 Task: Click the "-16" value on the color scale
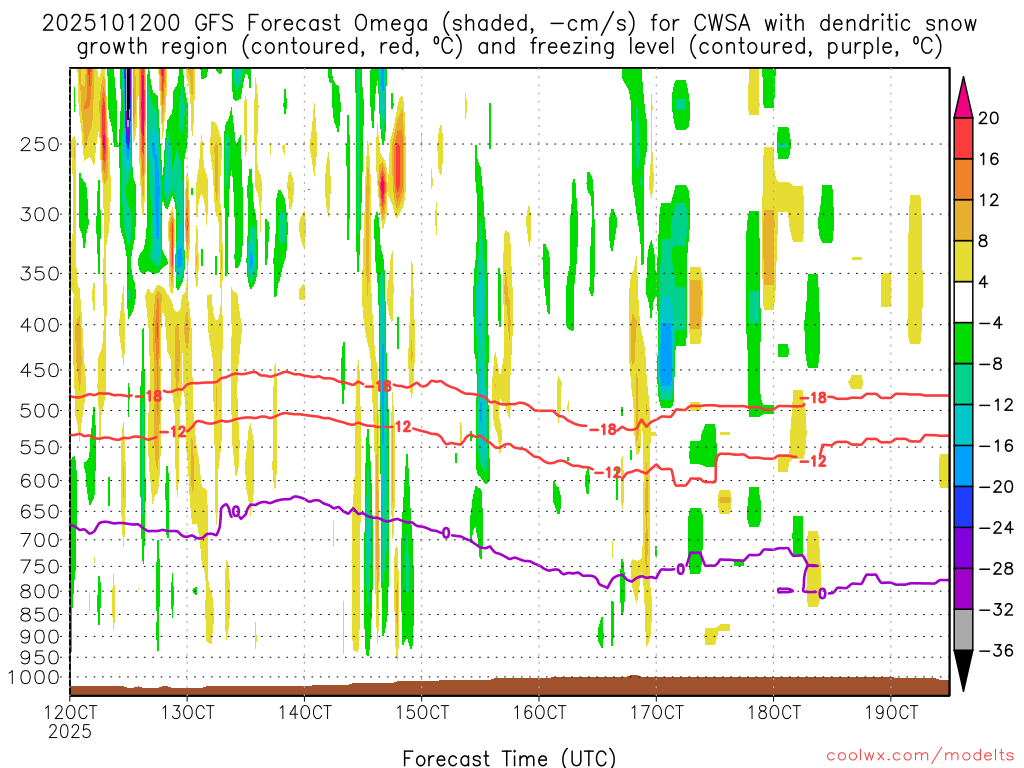click(995, 445)
